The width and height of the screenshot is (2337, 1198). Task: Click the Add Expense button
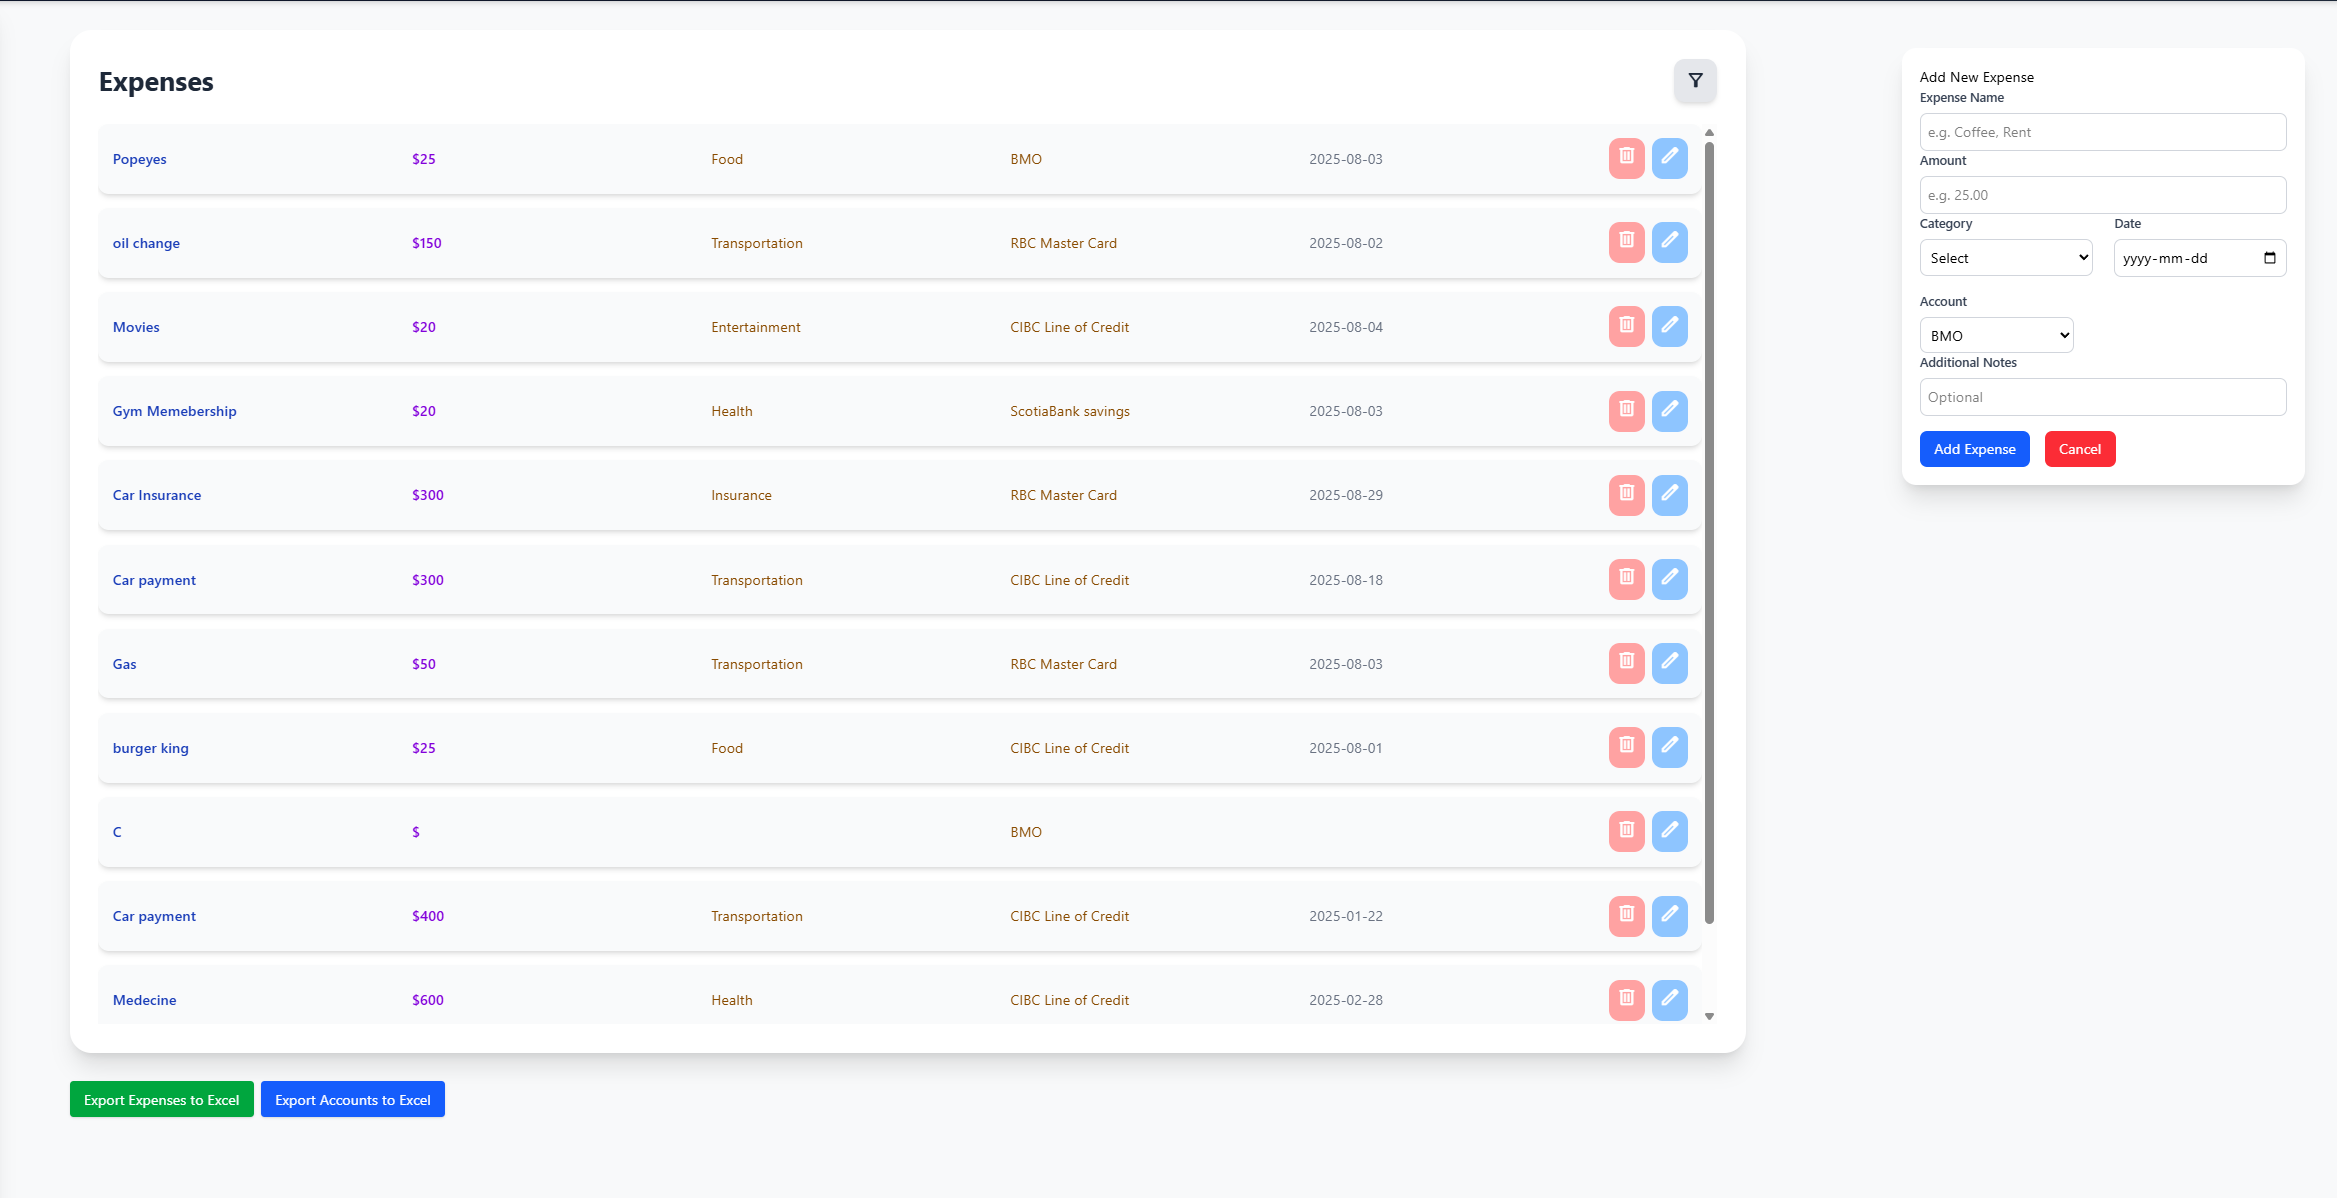pyautogui.click(x=1974, y=448)
